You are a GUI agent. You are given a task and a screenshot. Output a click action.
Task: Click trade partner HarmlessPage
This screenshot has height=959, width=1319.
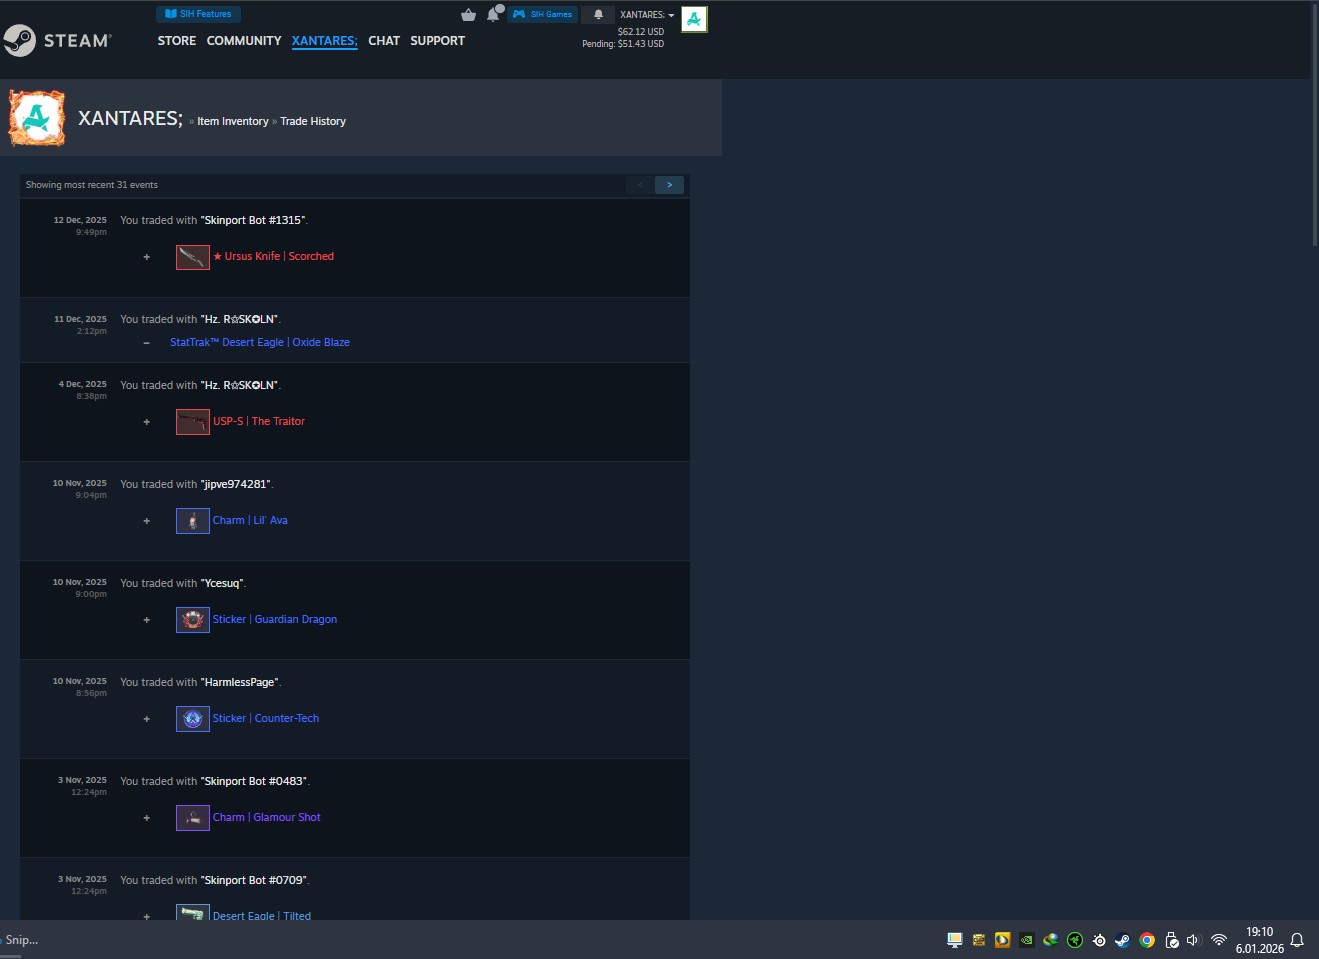click(241, 682)
